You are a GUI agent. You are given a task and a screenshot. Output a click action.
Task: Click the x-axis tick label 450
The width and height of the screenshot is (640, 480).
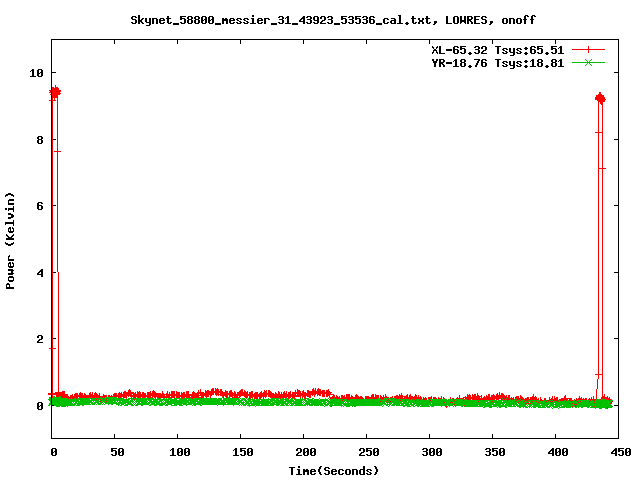621,452
